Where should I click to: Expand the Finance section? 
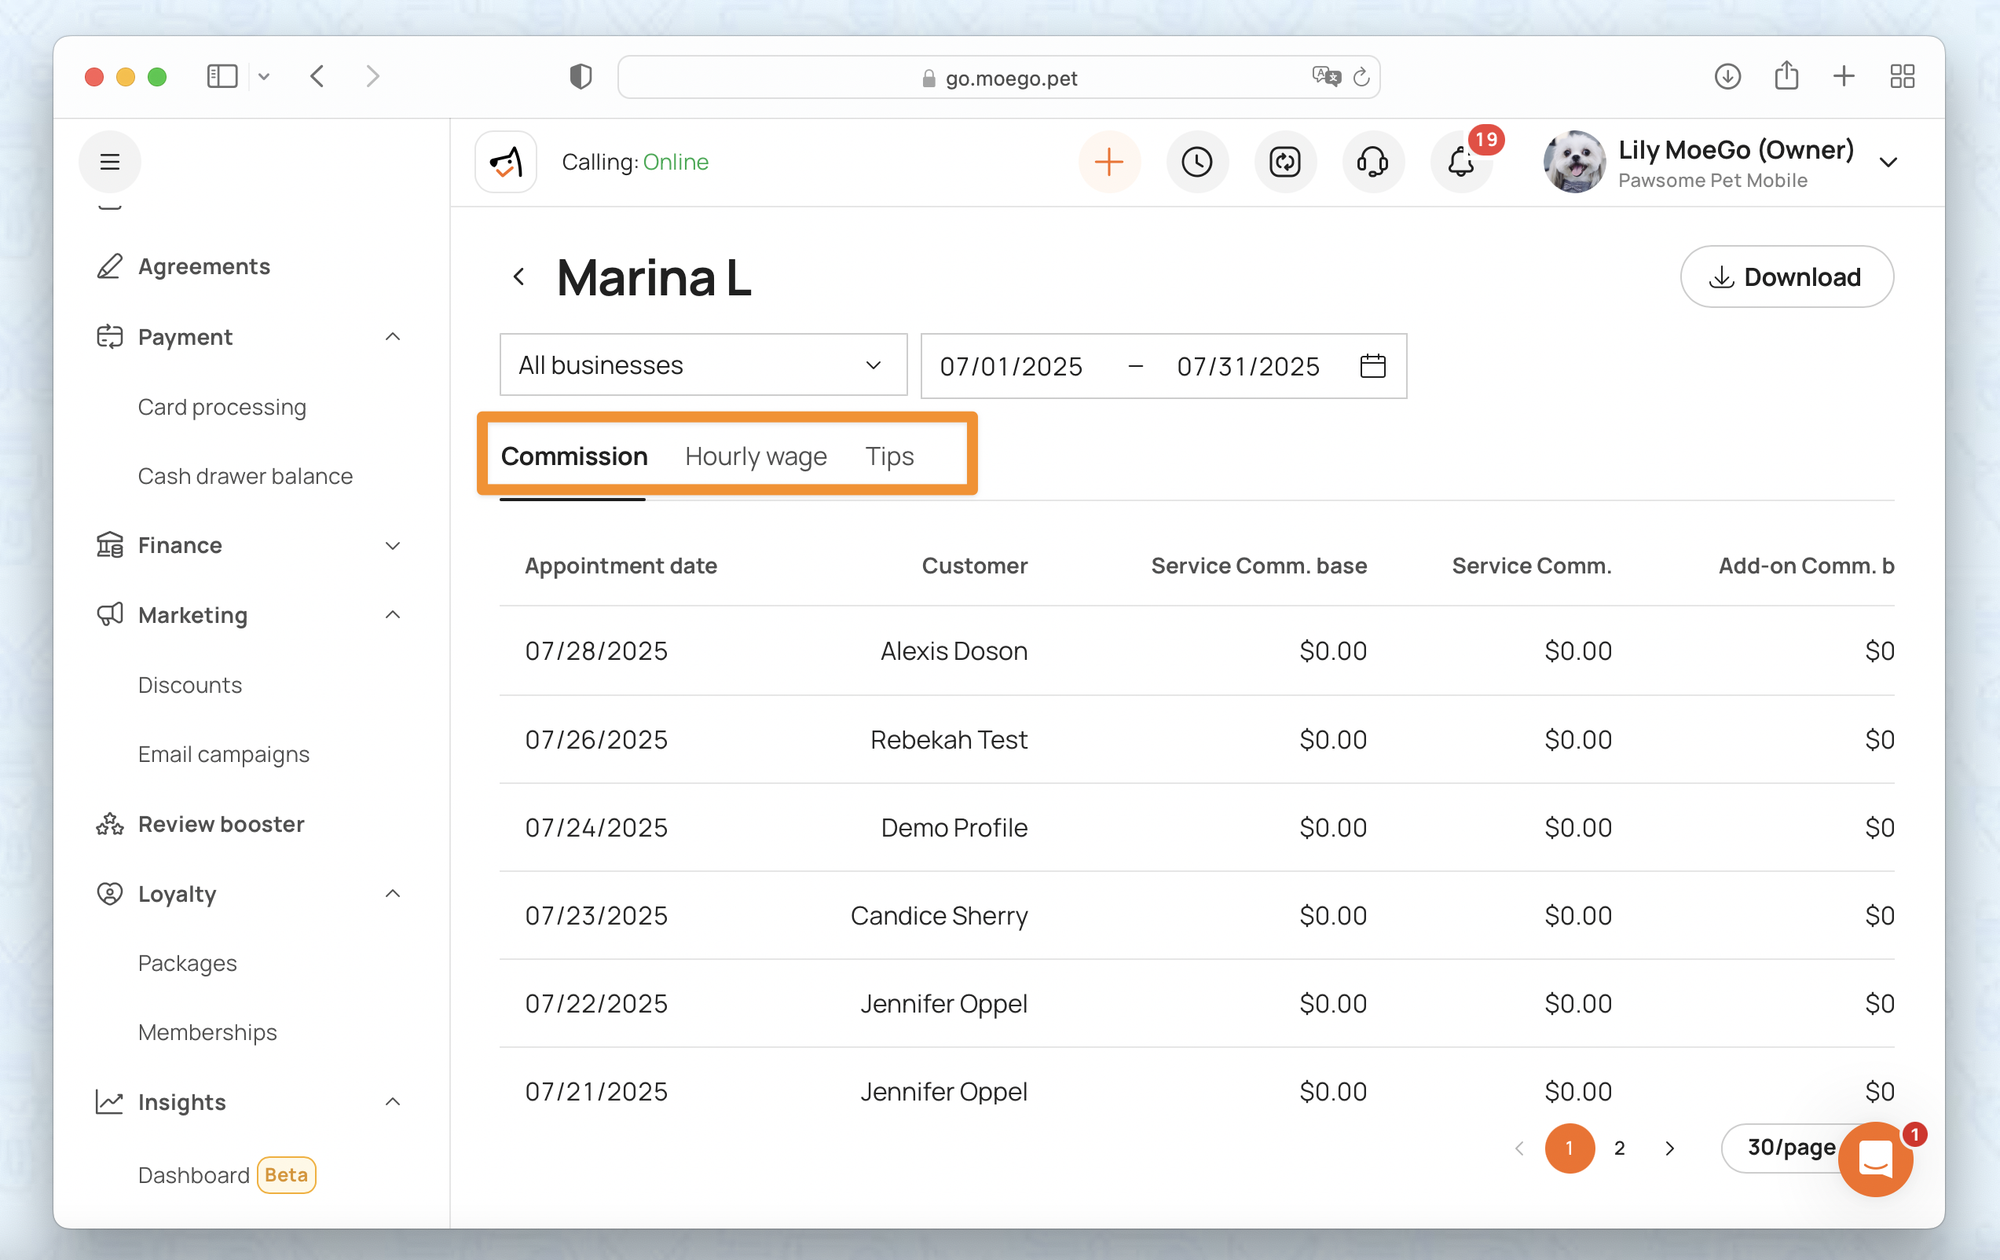(393, 546)
